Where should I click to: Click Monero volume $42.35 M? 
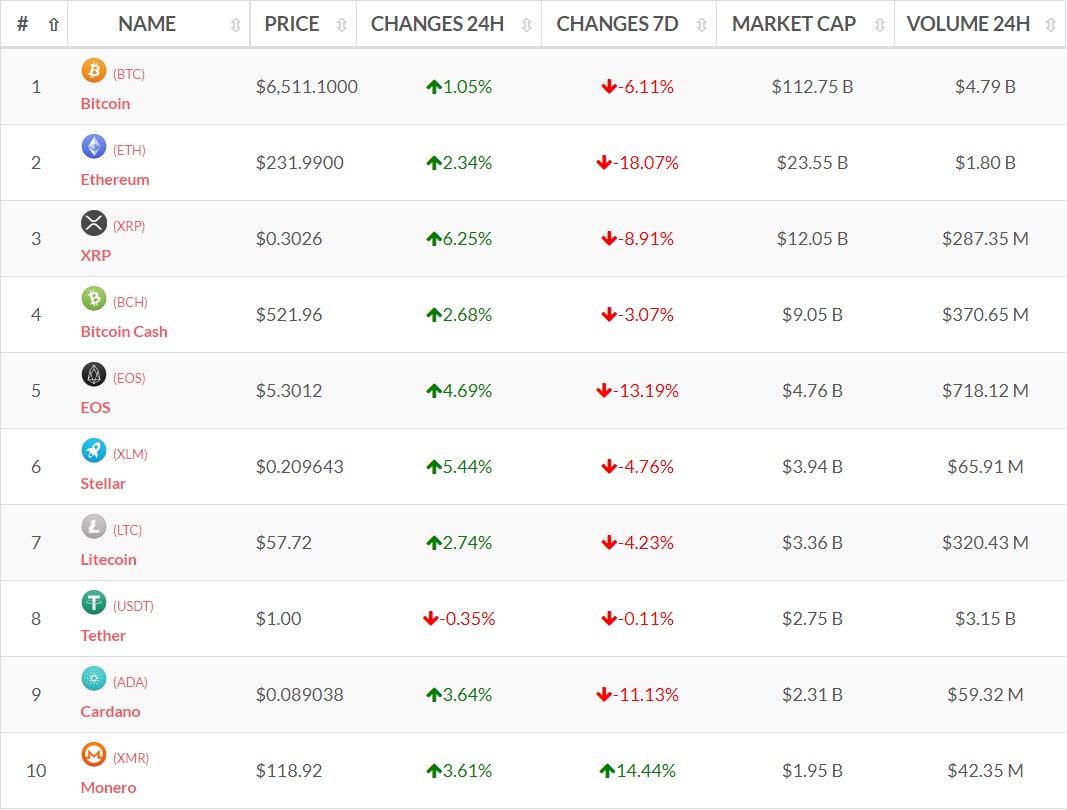tap(985, 771)
